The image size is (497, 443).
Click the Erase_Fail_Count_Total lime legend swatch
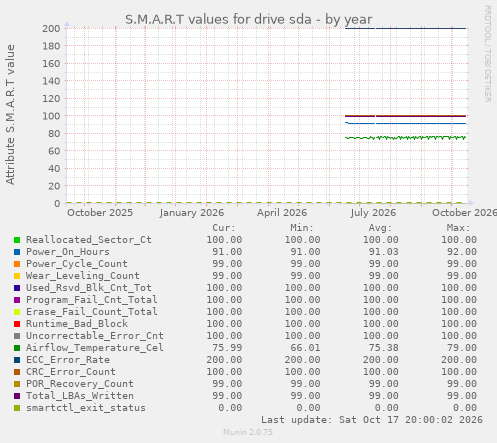coord(17,312)
